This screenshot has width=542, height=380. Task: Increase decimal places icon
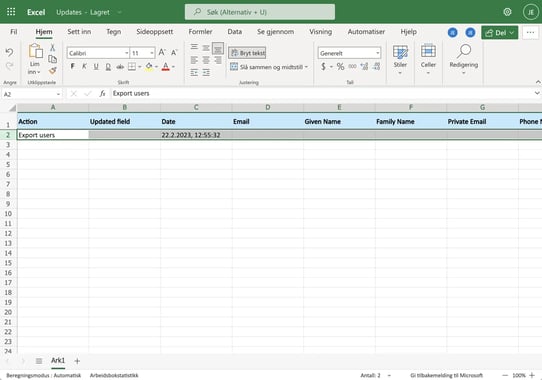(x=364, y=66)
